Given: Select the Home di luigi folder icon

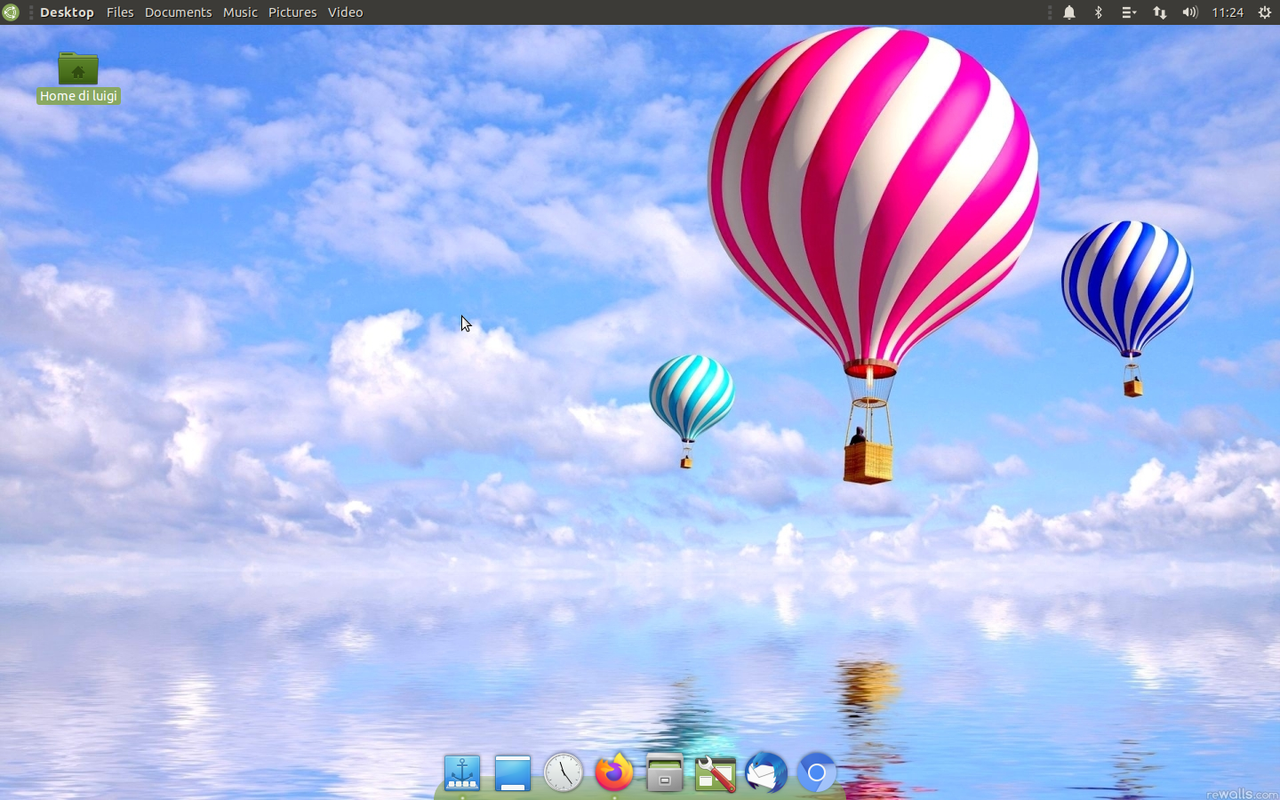Looking at the screenshot, I should (78, 68).
